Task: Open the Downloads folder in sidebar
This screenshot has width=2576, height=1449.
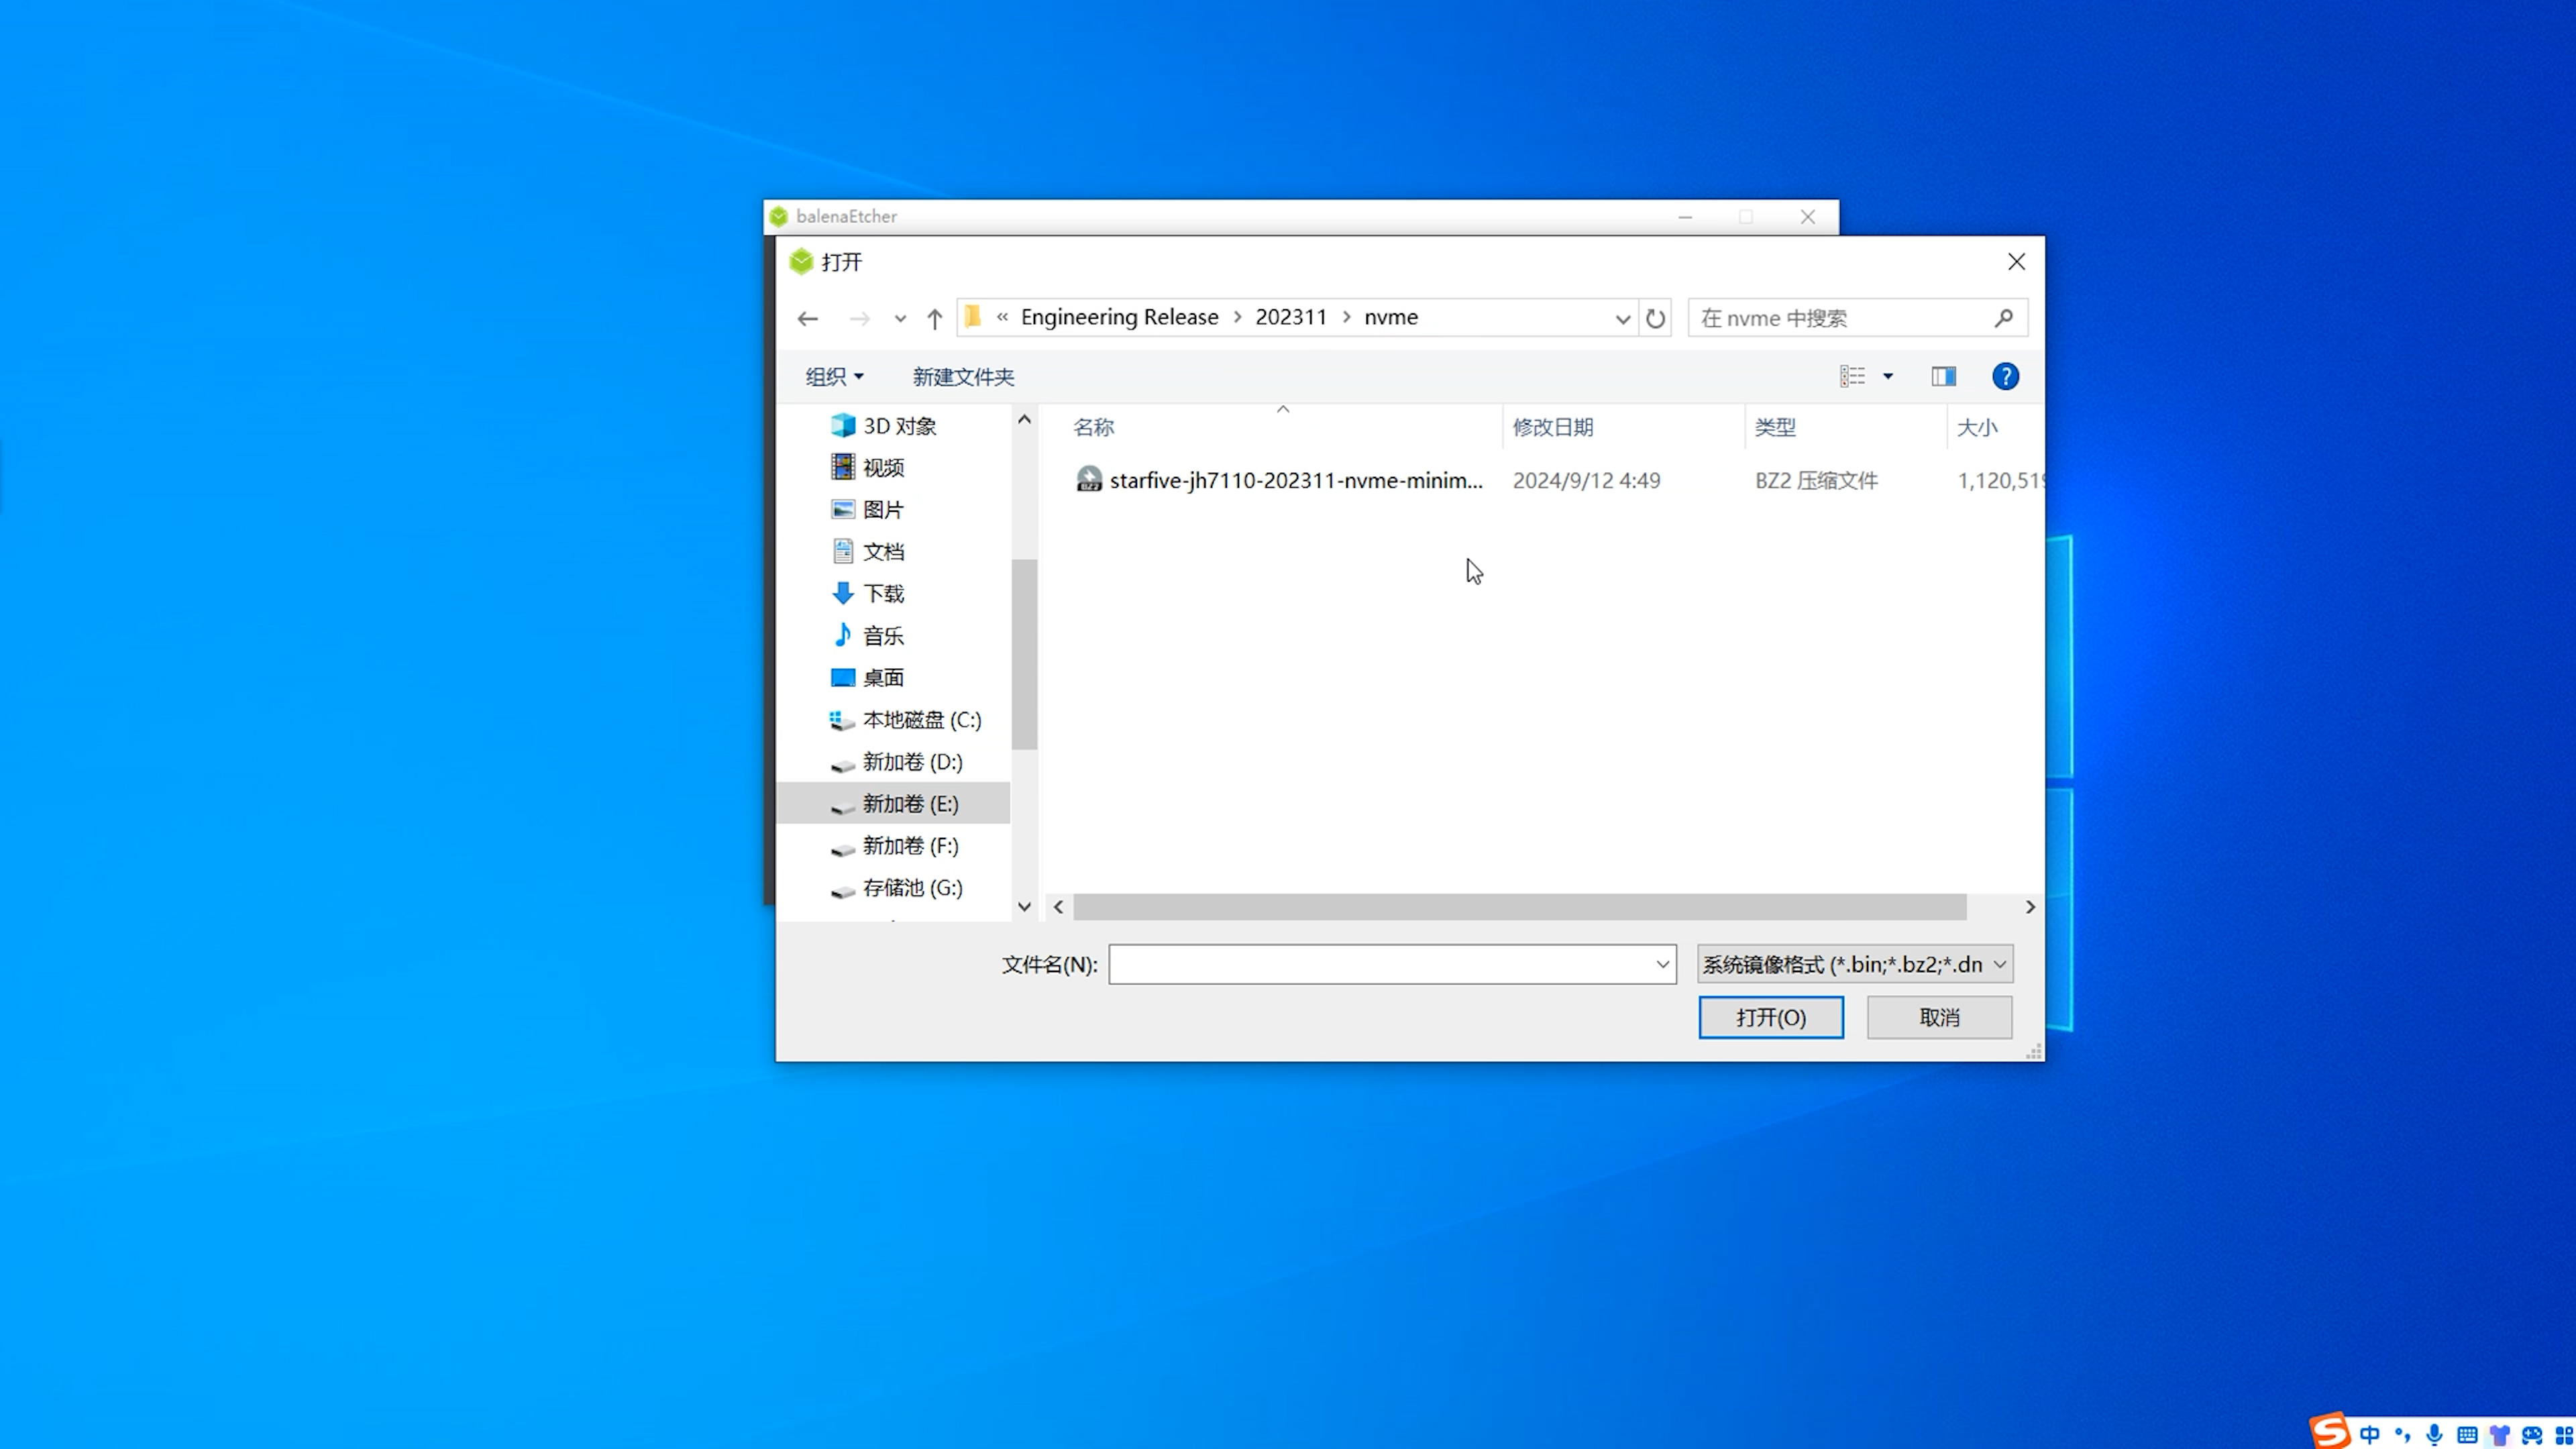Action: pos(882,594)
